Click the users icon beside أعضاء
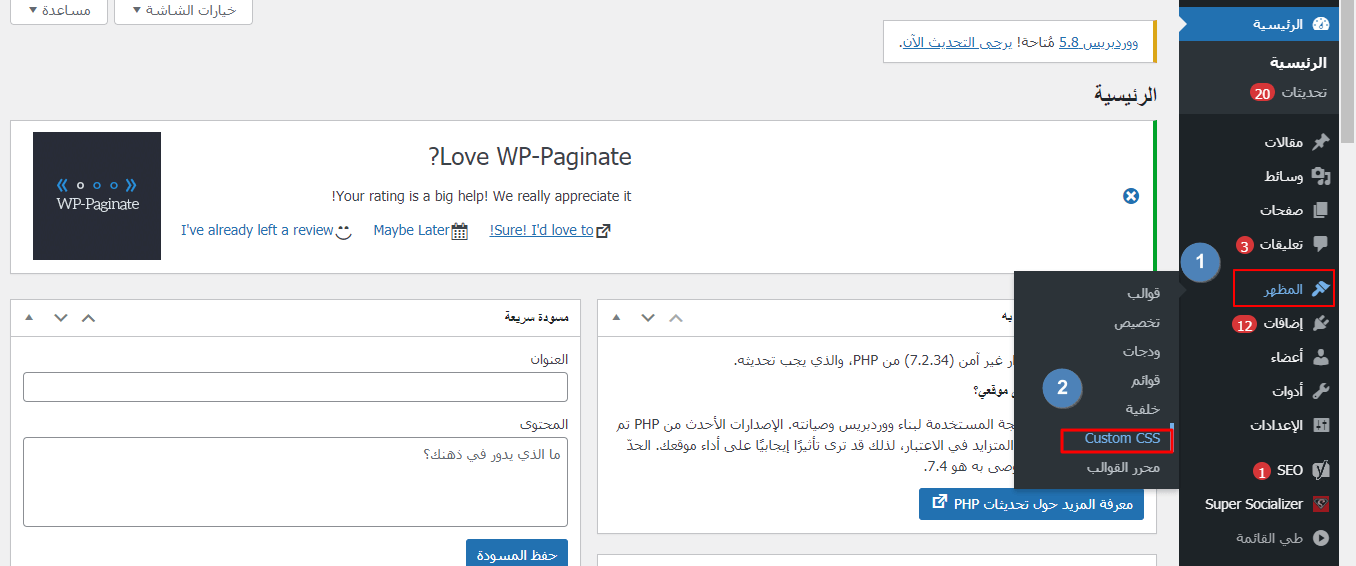 click(1320, 357)
